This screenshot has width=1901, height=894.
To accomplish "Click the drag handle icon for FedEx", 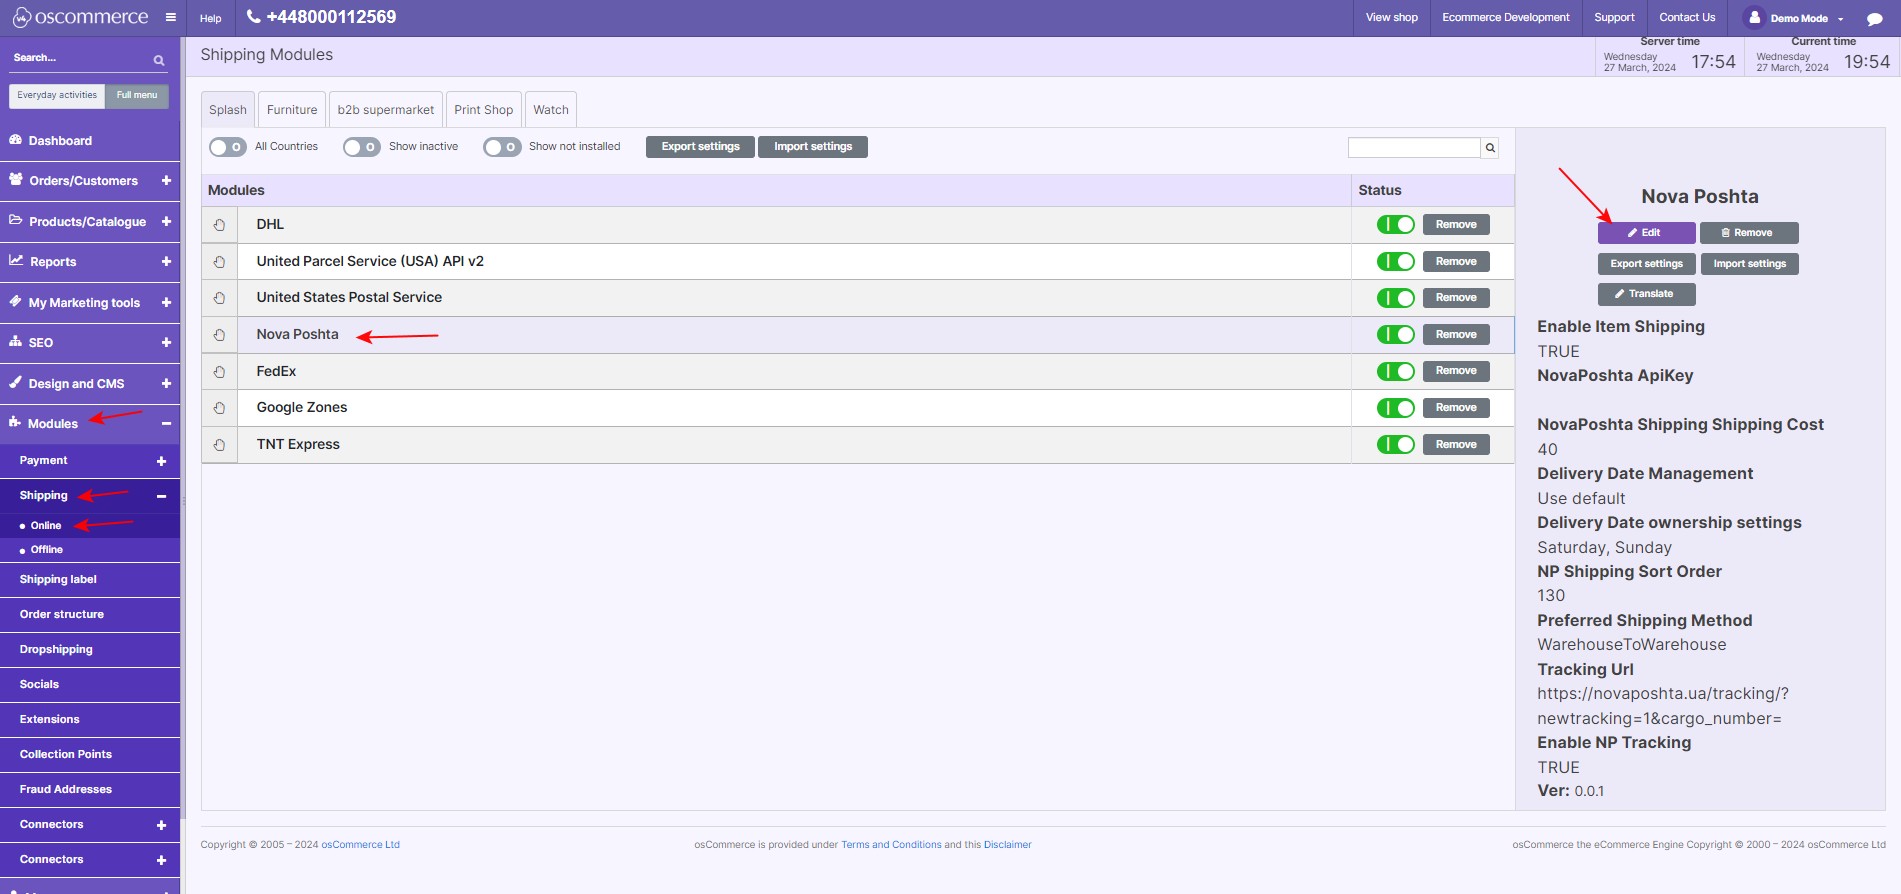I will click(x=219, y=372).
